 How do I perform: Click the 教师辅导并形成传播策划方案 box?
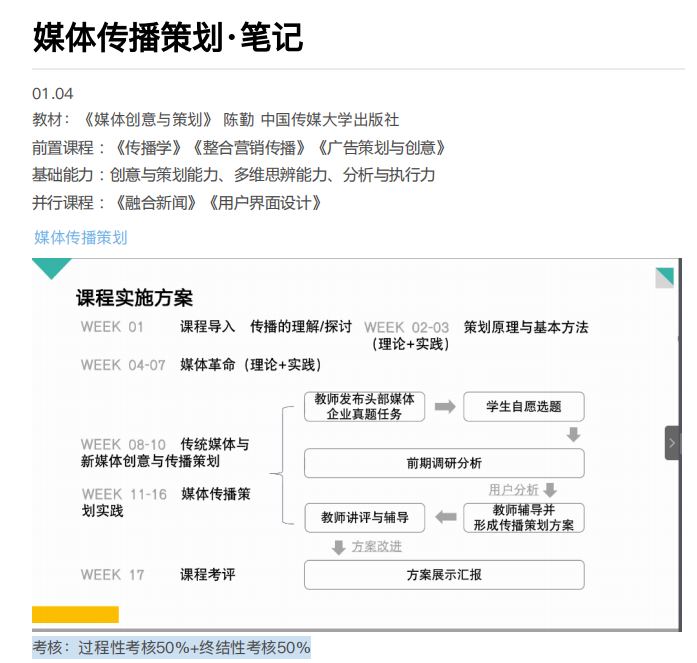pyautogui.click(x=524, y=517)
